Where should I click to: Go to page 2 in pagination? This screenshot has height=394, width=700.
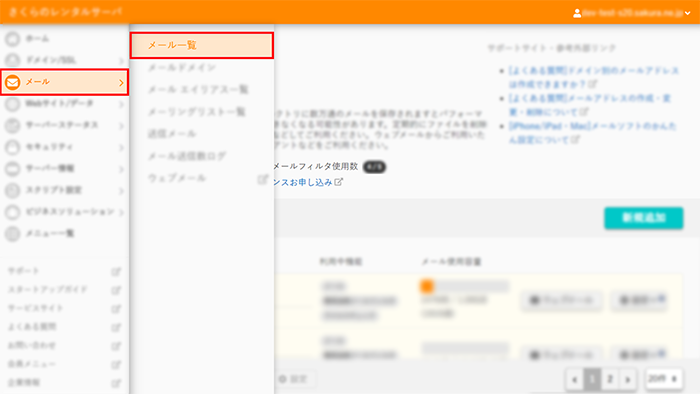tap(610, 380)
